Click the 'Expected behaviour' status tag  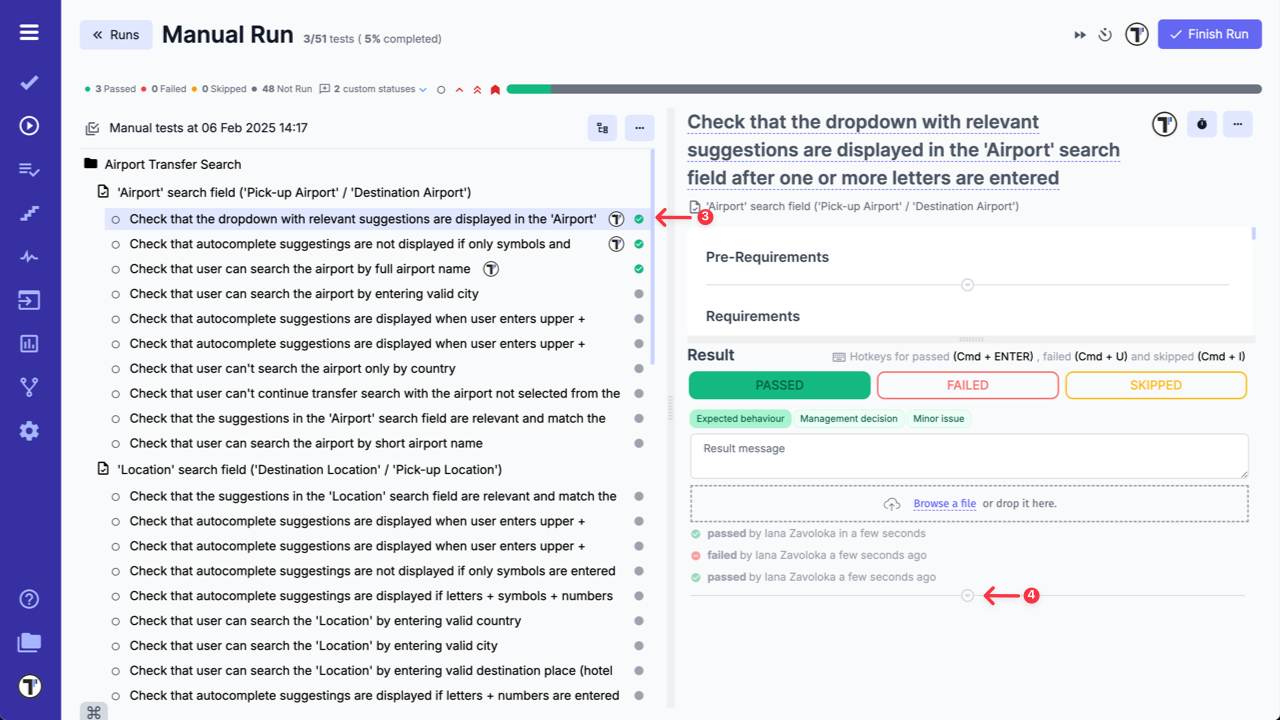tap(740, 418)
